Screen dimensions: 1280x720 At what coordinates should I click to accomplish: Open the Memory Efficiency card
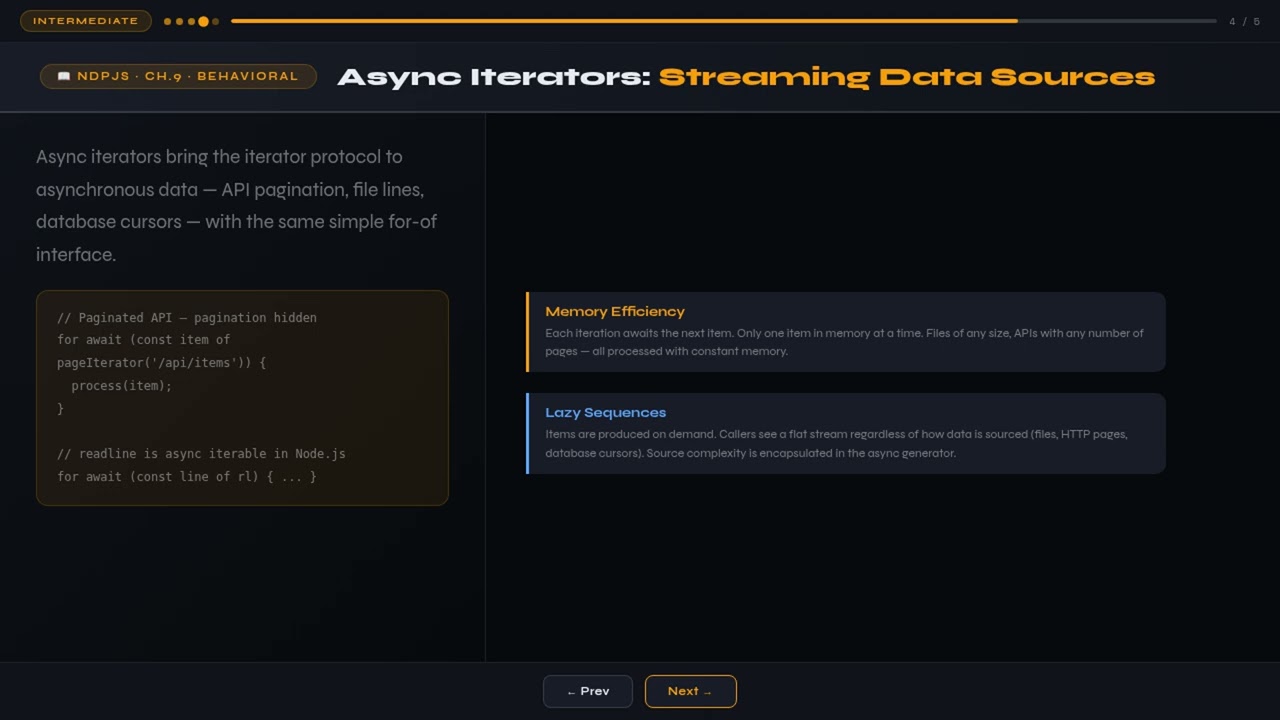(x=846, y=332)
